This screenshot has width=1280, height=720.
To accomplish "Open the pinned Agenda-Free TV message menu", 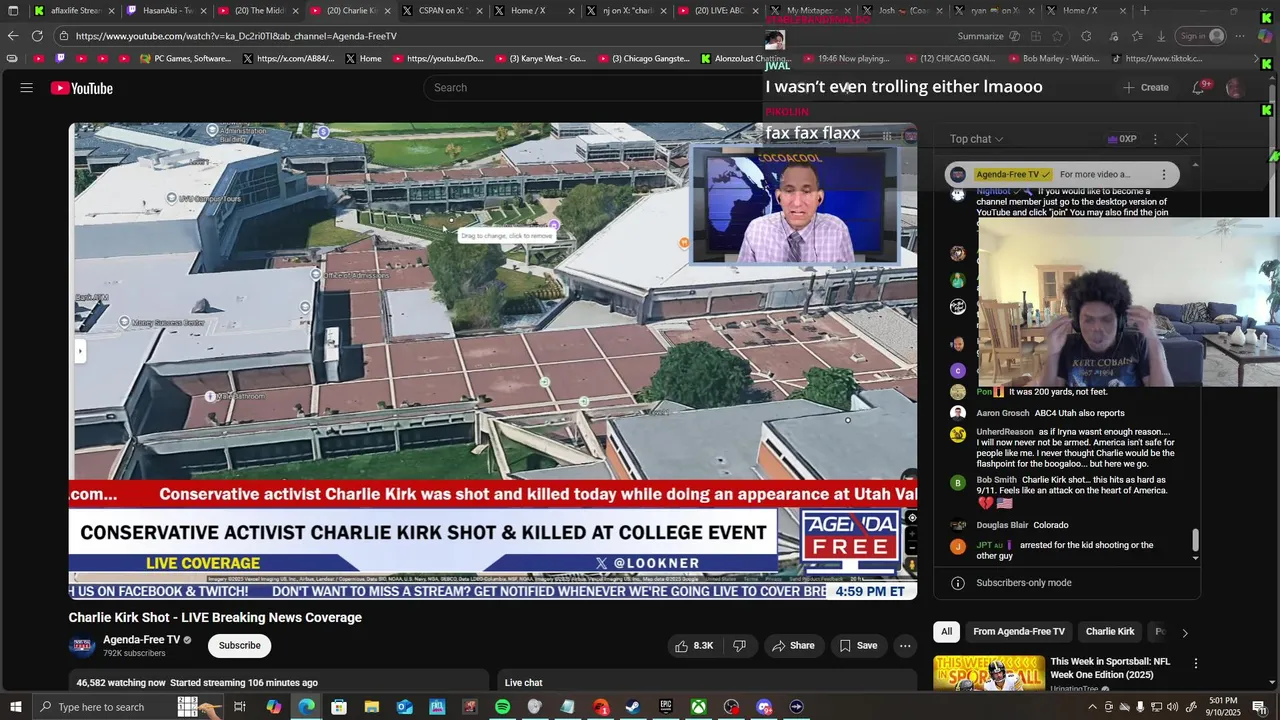I will pos(1163,174).
